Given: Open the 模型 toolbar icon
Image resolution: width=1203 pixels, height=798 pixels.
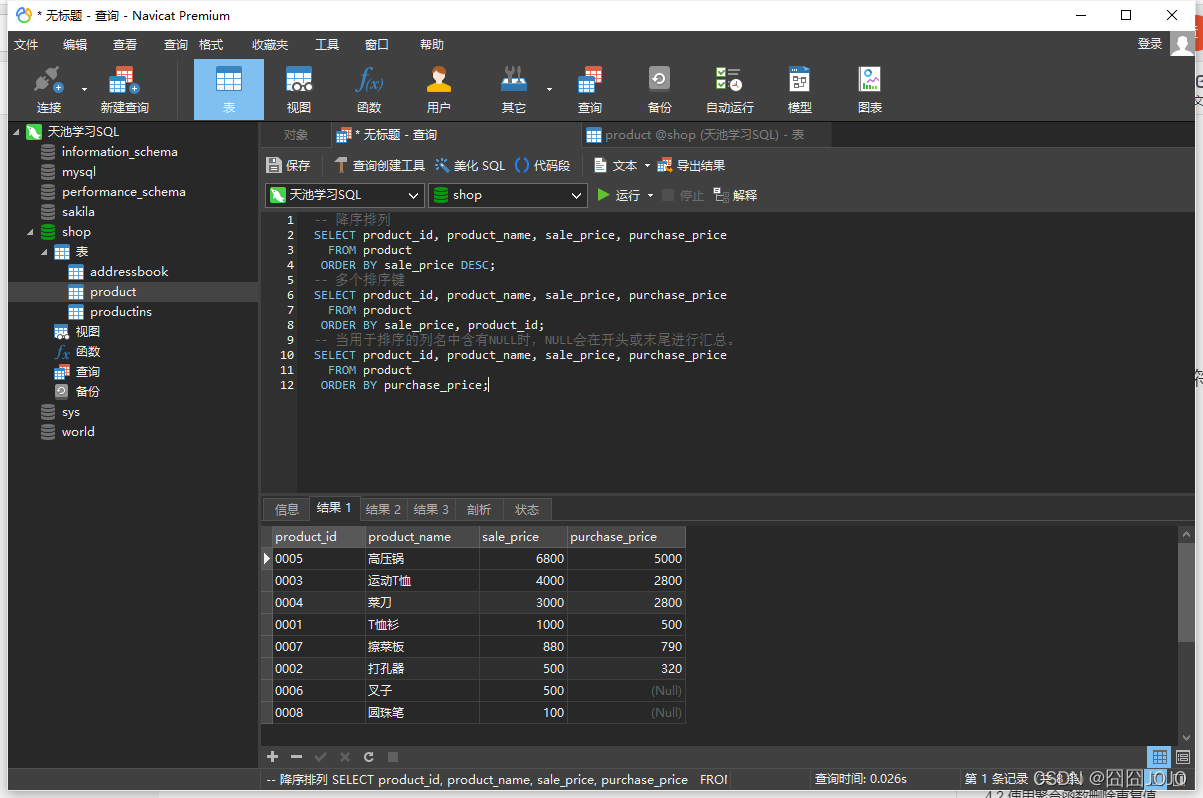Looking at the screenshot, I should tap(800, 89).
